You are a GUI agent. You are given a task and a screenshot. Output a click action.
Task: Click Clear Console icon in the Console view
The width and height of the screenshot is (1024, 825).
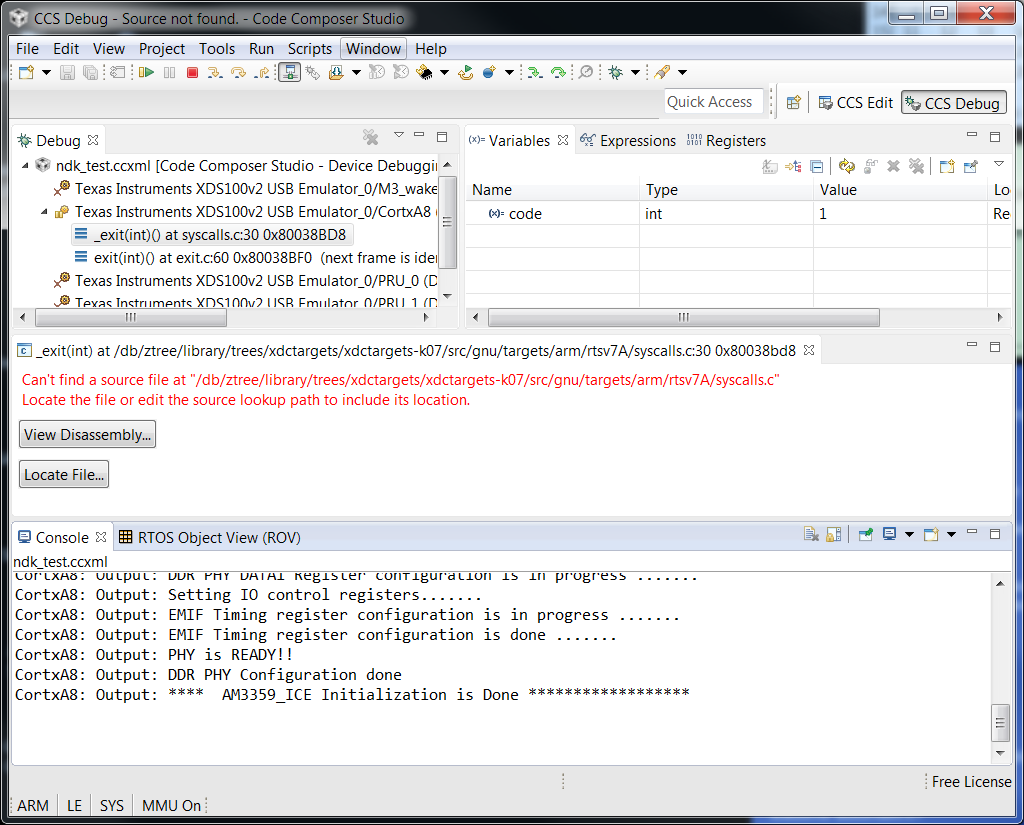coord(811,534)
